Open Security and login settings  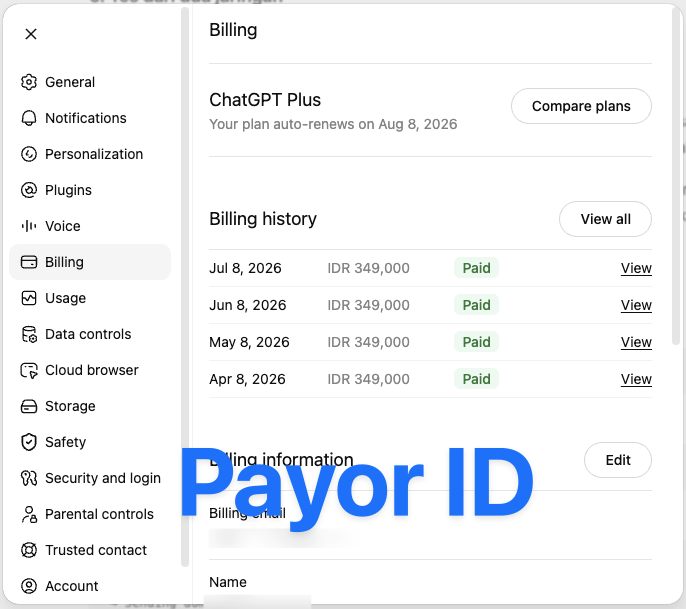click(x=90, y=478)
